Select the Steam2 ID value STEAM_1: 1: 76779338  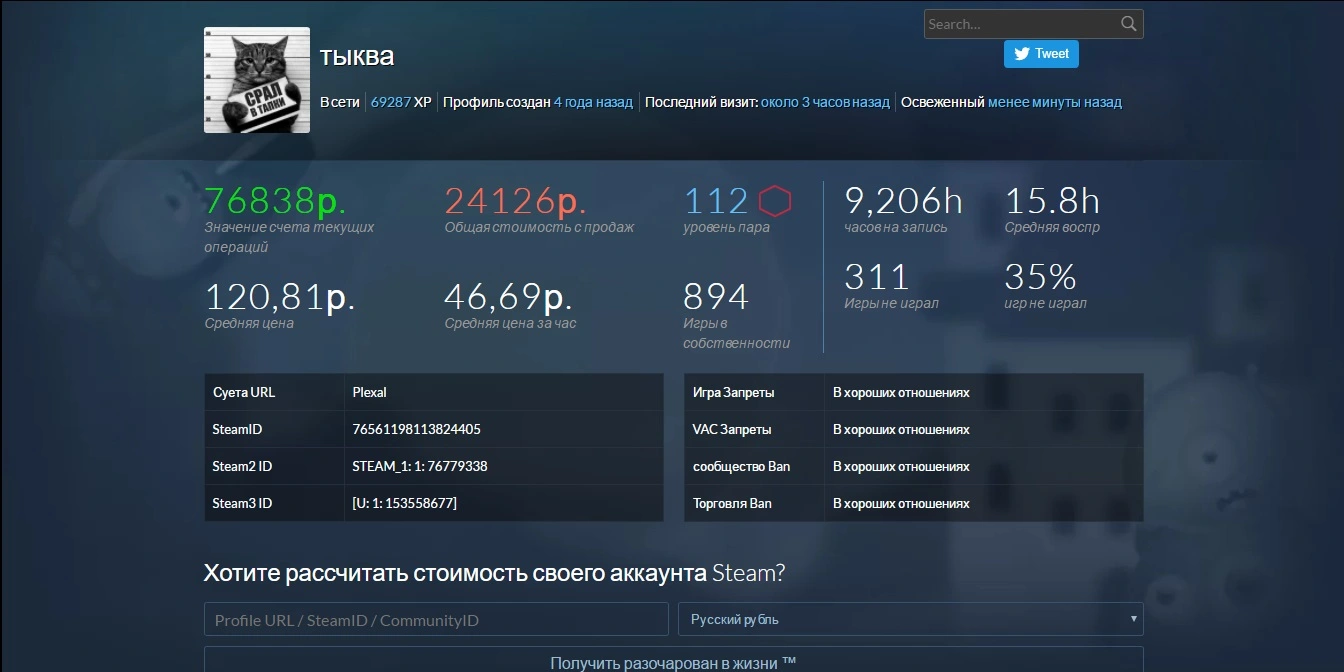point(420,466)
